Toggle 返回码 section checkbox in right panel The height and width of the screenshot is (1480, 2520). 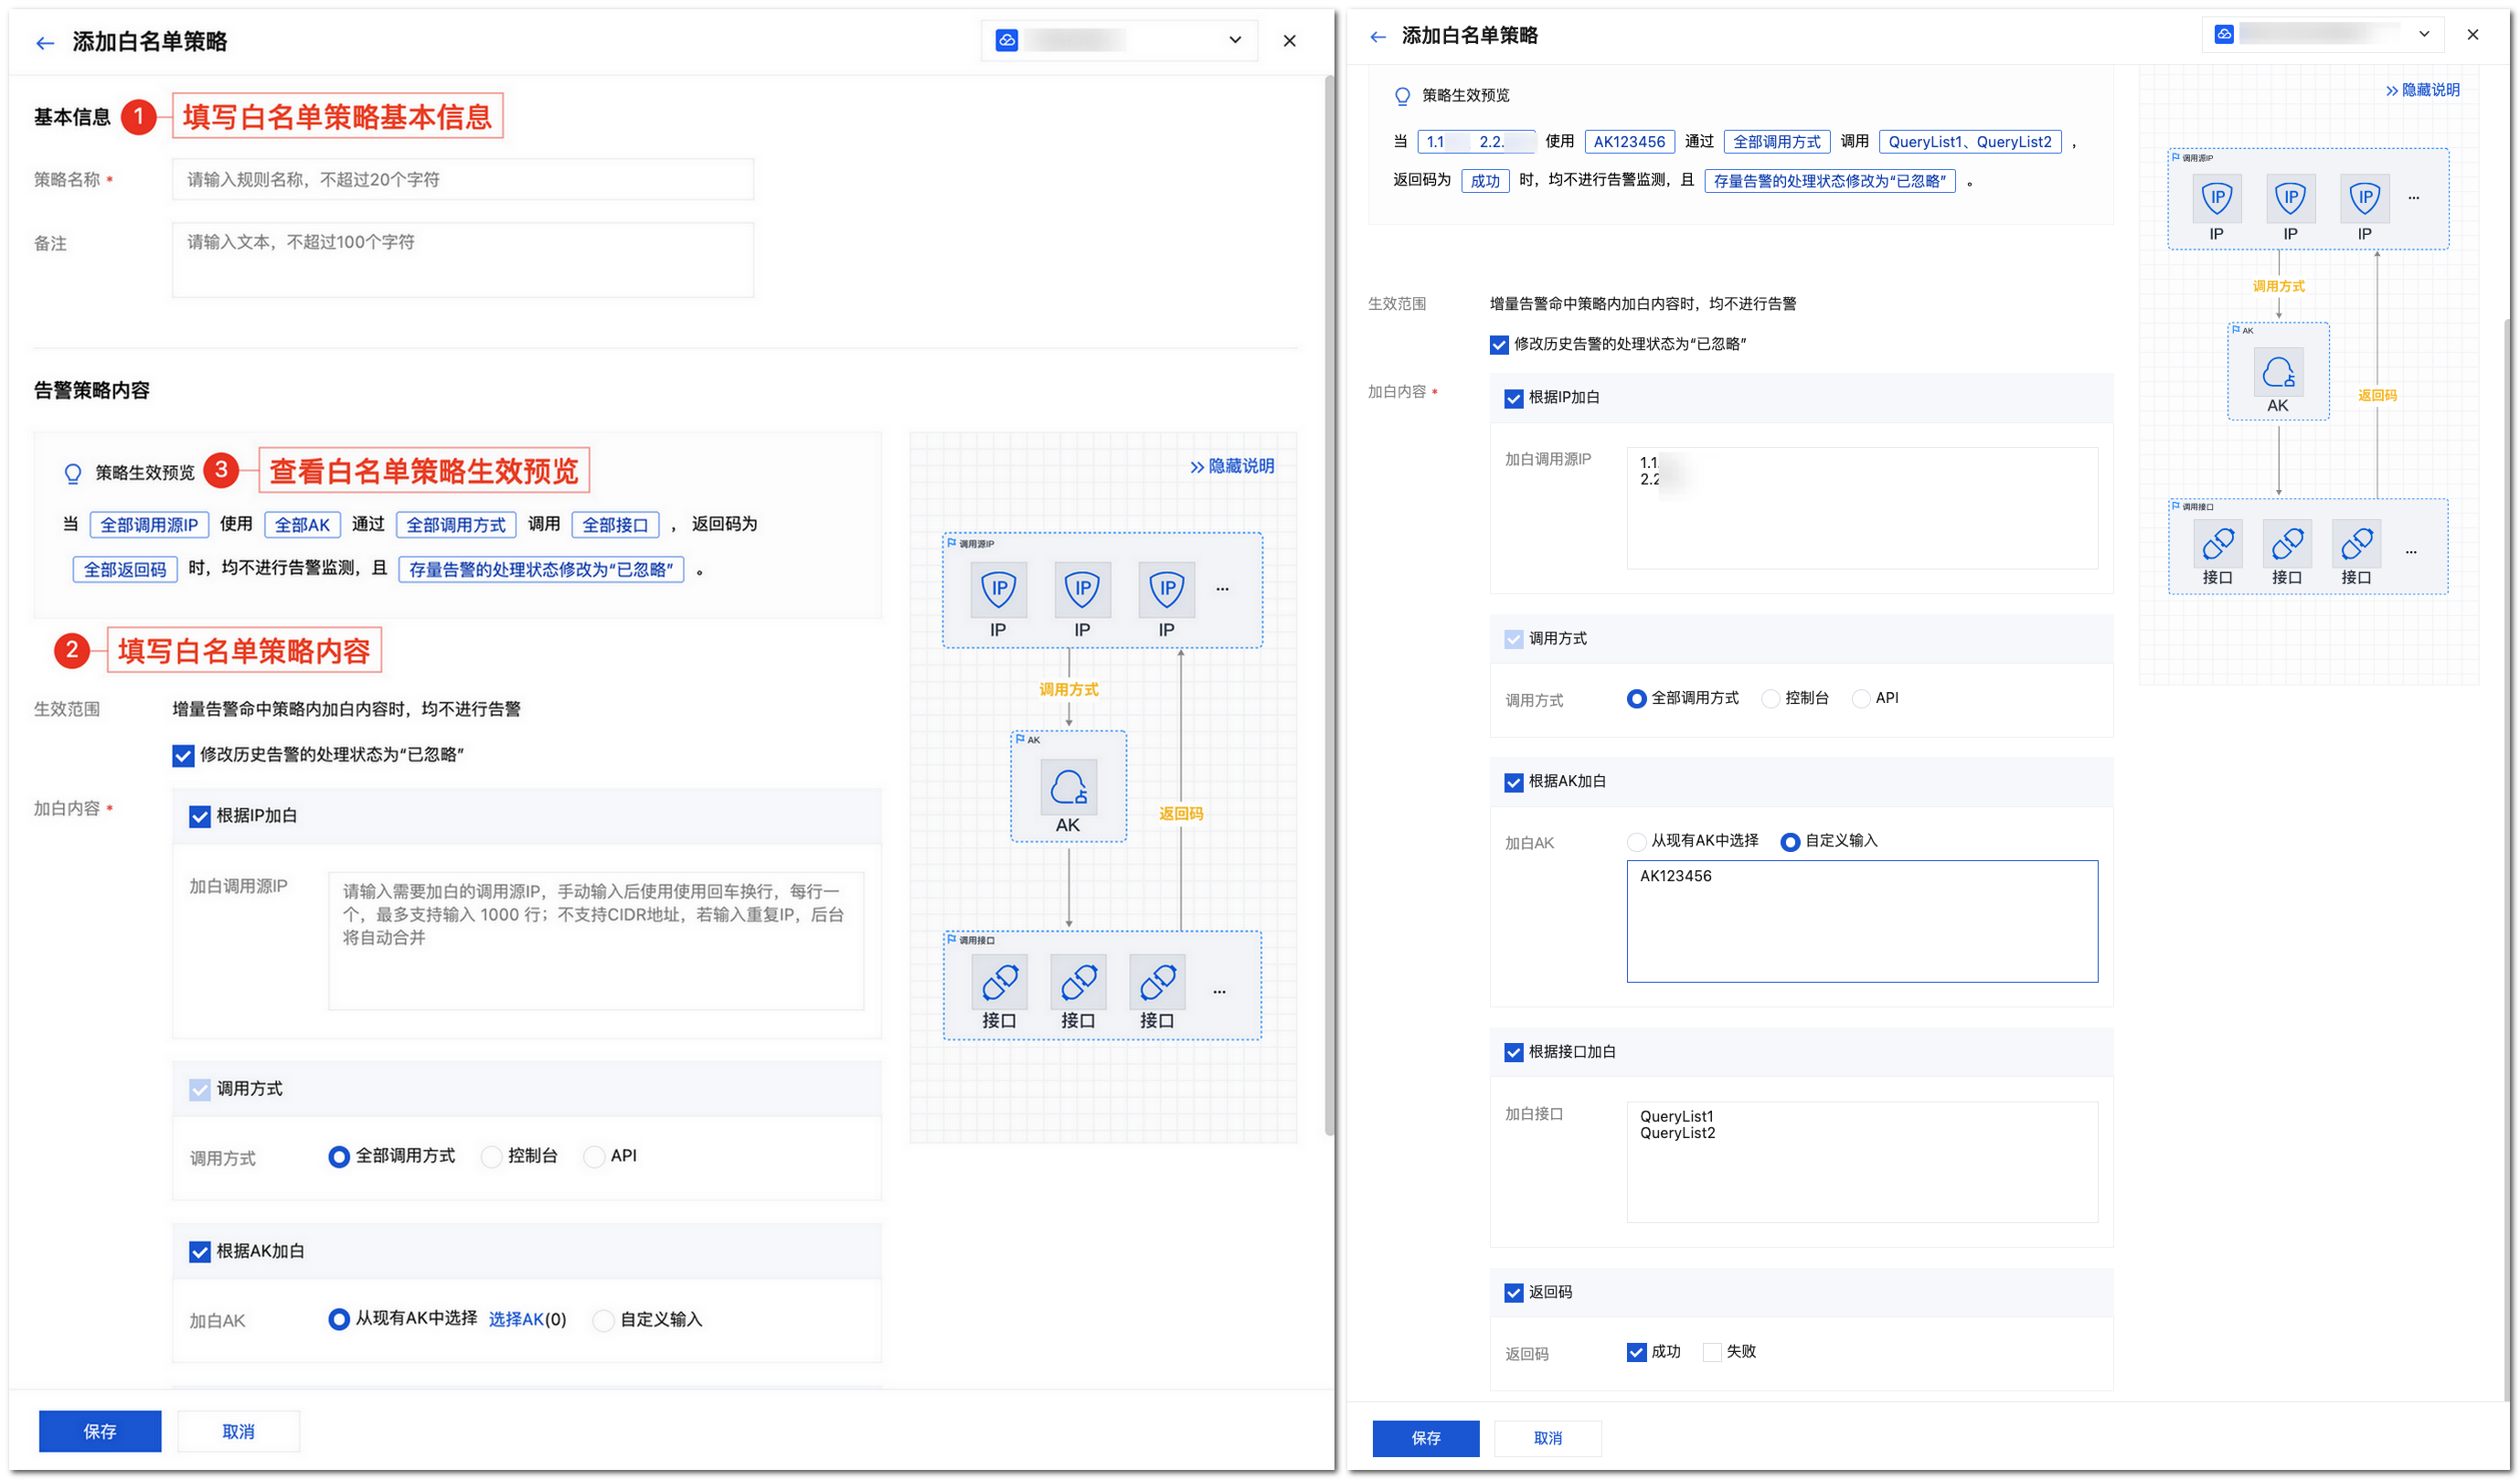point(1514,1293)
